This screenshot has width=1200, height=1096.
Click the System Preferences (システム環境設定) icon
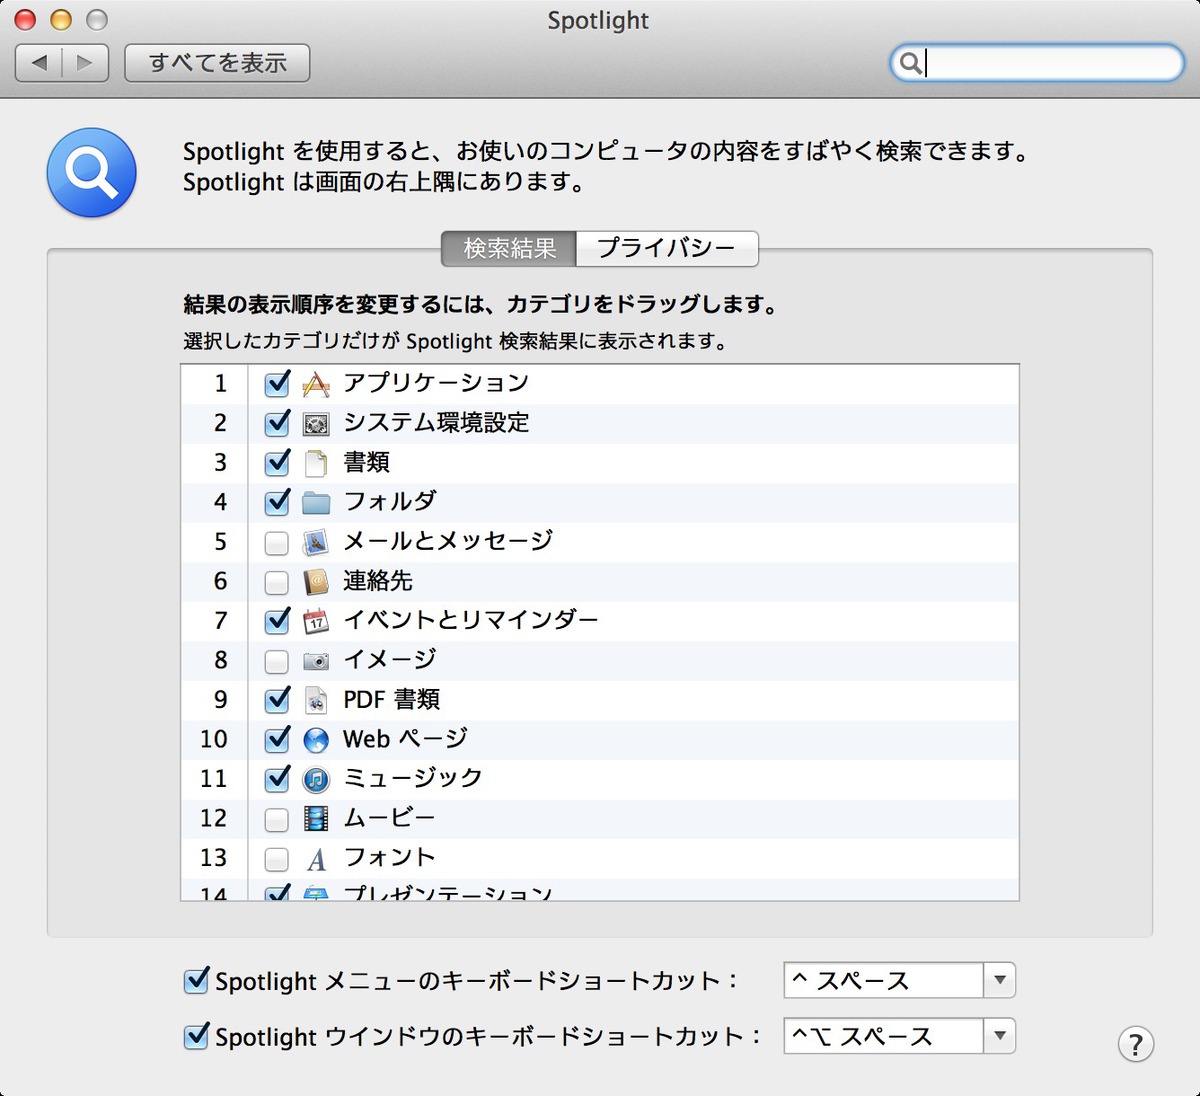[x=316, y=424]
